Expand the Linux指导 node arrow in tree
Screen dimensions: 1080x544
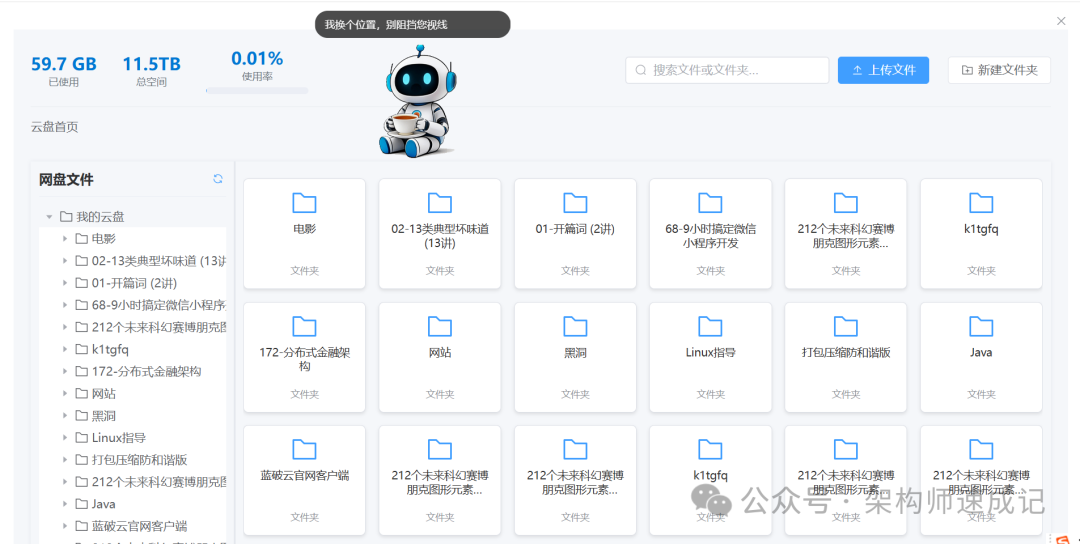(65, 437)
